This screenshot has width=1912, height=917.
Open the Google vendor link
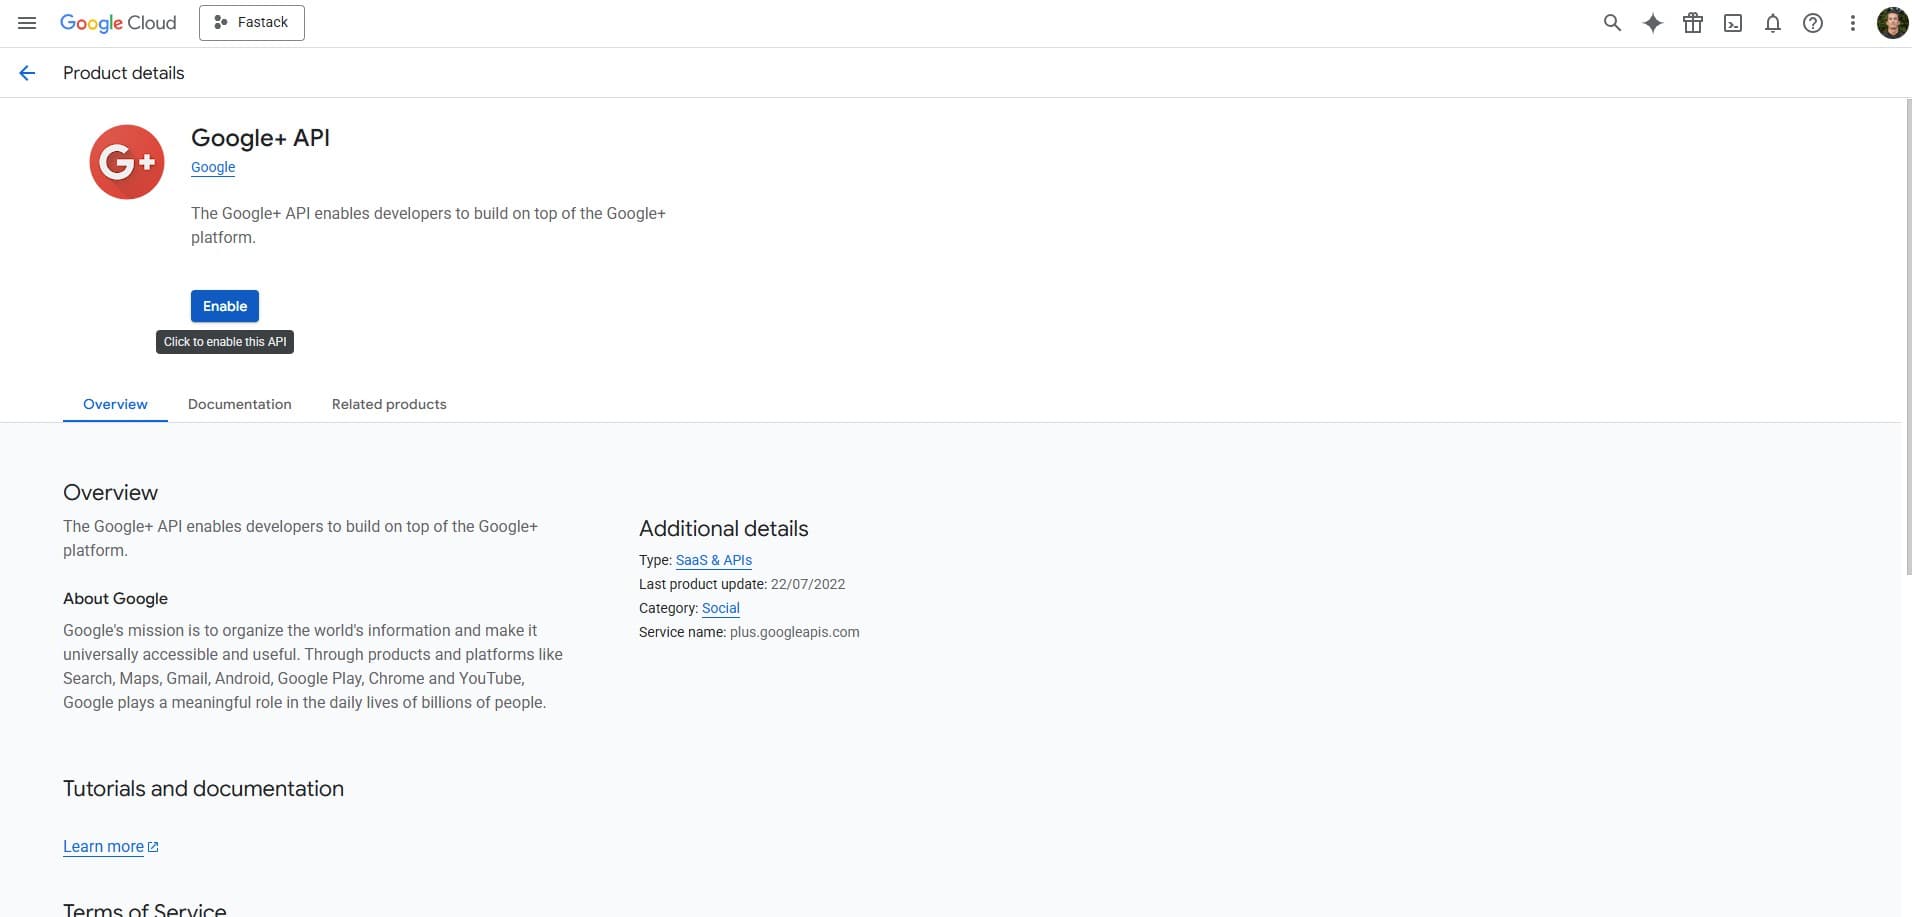213,167
